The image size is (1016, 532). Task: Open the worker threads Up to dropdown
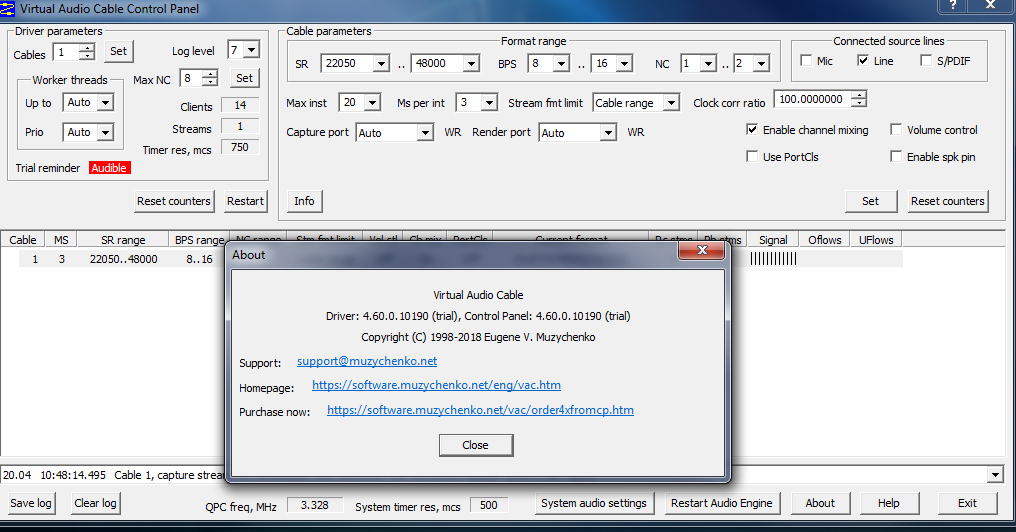[x=105, y=102]
